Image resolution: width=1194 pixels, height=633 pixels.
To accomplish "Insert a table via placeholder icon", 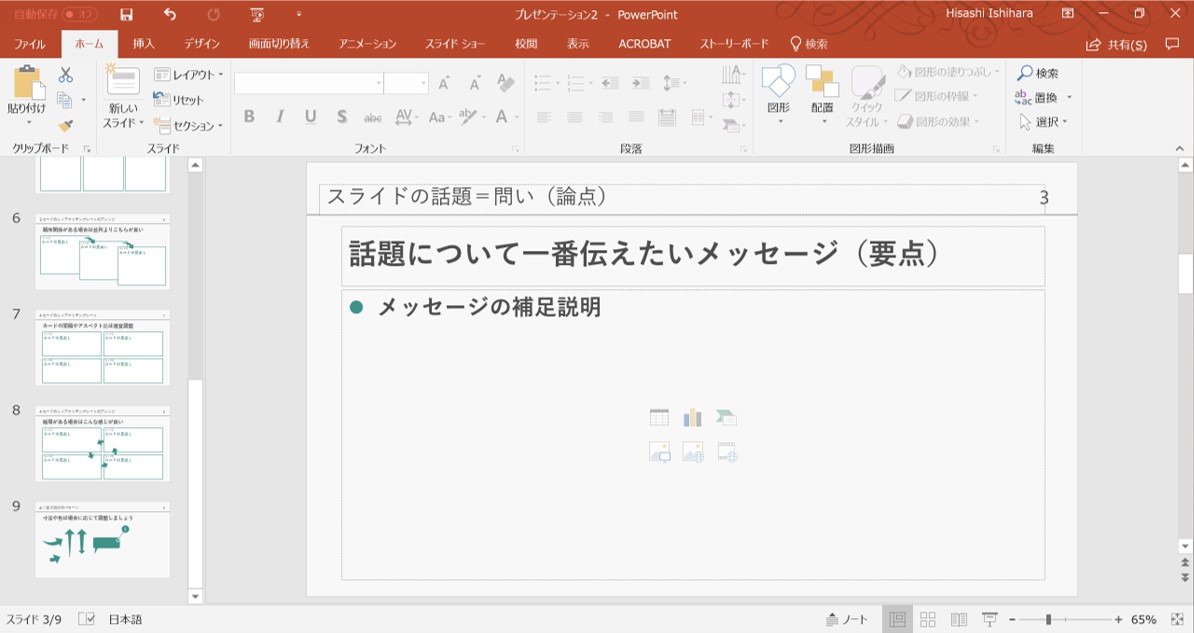I will (659, 418).
